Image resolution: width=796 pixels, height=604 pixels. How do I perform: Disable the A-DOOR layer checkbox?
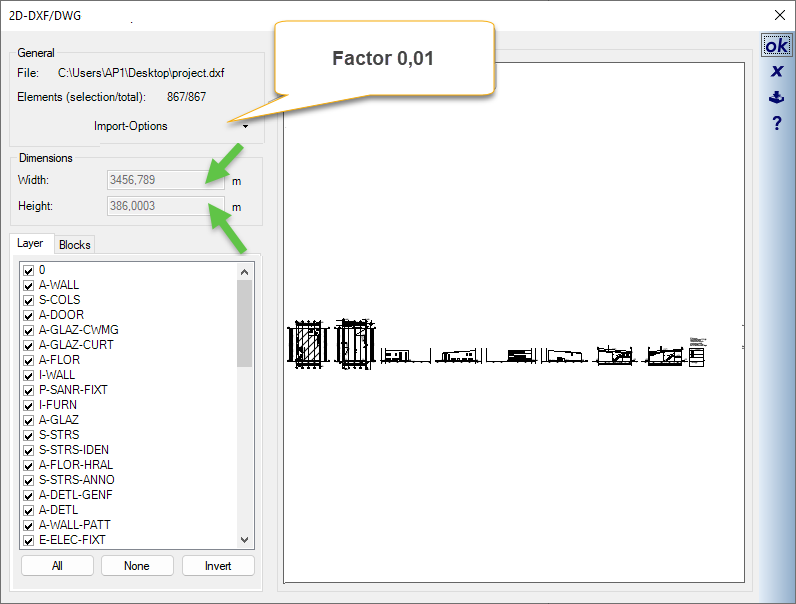pos(28,315)
